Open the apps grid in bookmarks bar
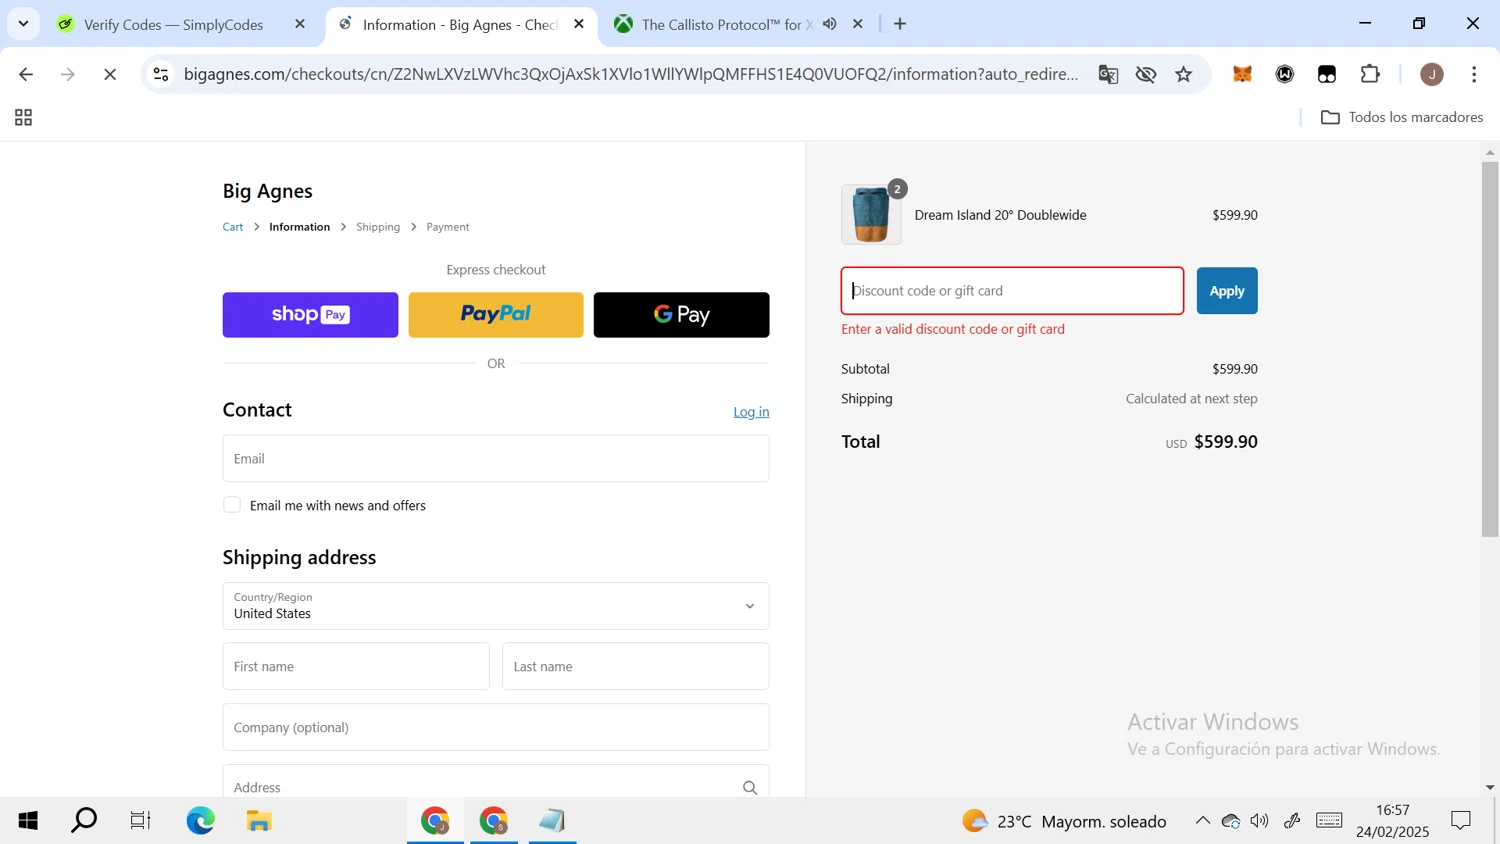 [x=23, y=118]
